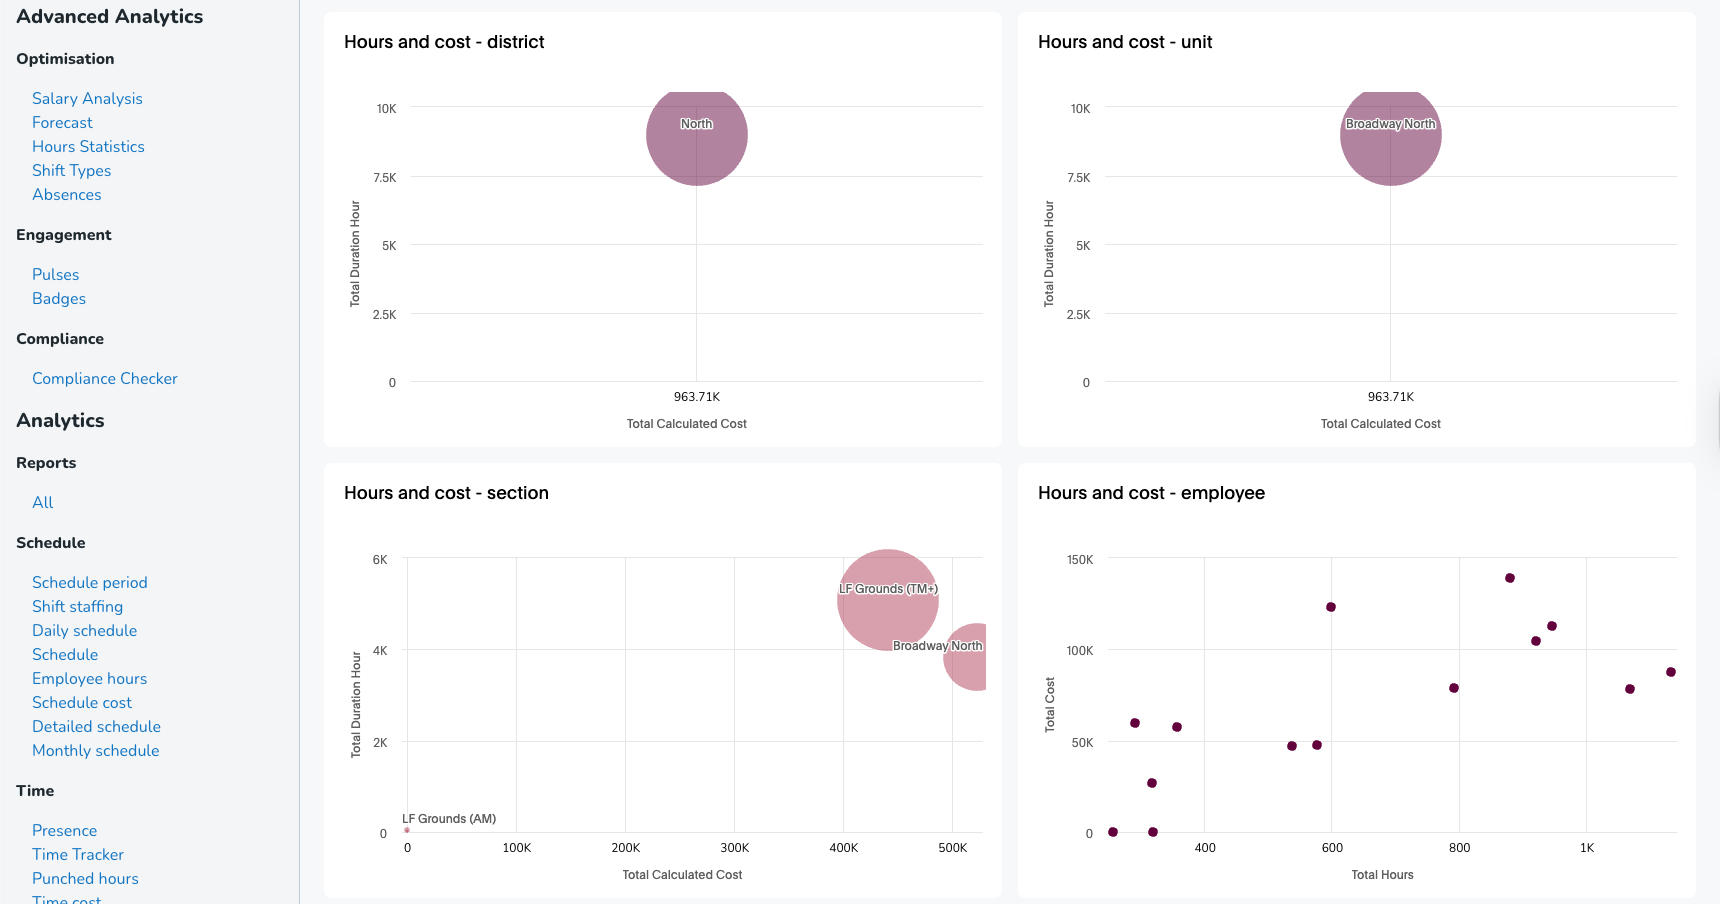The height and width of the screenshot is (904, 1720).
Task: Open the Employee hours report
Action: (x=89, y=678)
